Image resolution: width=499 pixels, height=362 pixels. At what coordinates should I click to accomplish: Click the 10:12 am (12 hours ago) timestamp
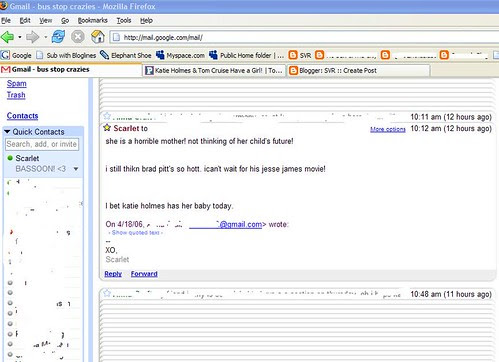pos(451,129)
